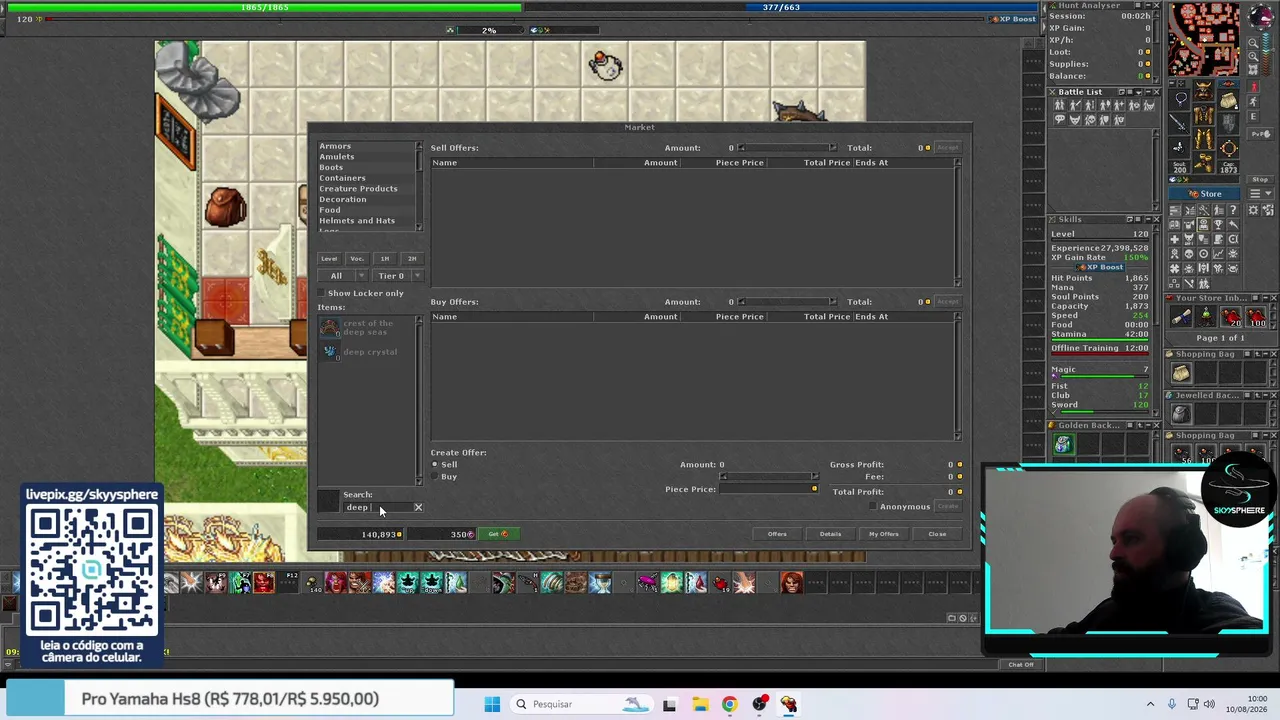Click the backpack equipment slot
Image resolution: width=1280 pixels, height=720 pixels.
point(1228,99)
